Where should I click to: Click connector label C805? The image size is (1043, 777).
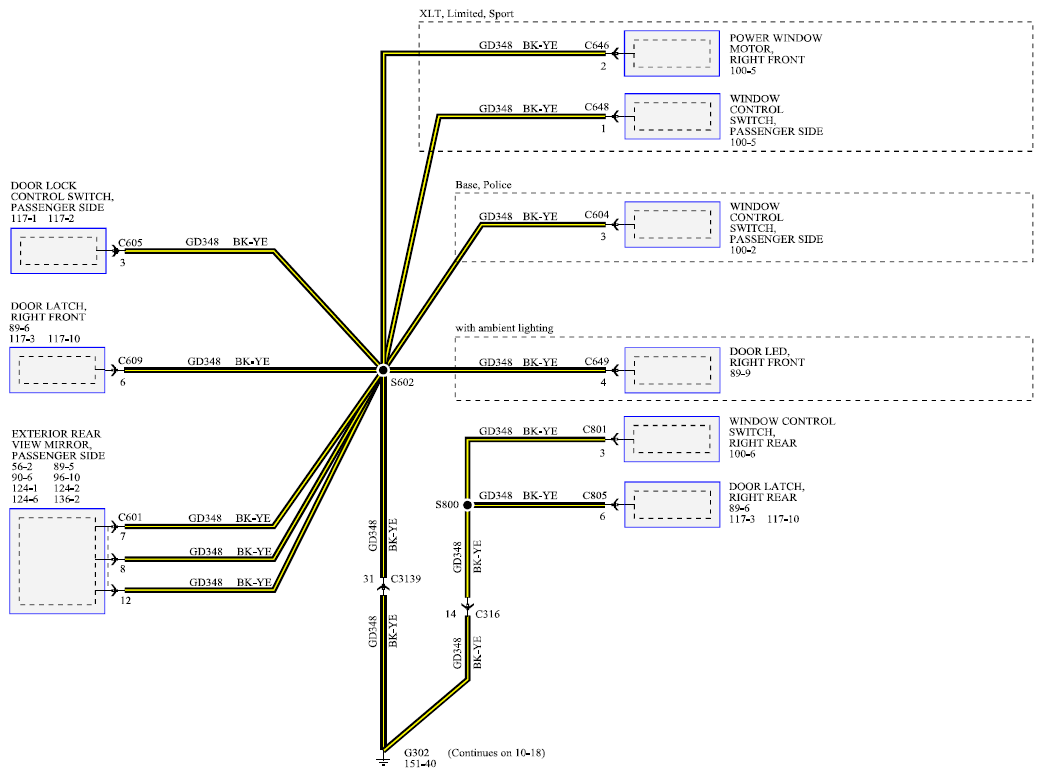(595, 496)
